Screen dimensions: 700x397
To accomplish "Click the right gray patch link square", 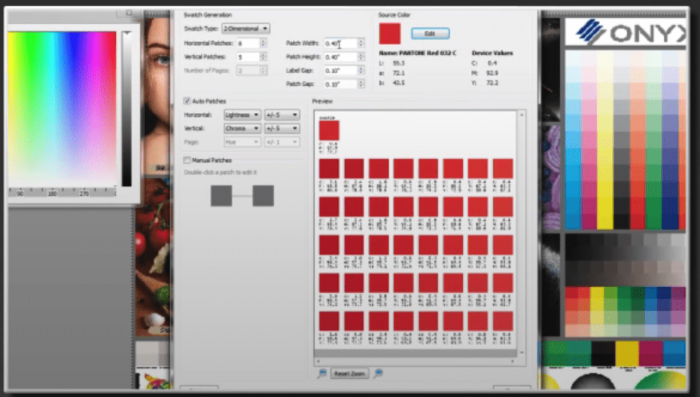I will 263,196.
